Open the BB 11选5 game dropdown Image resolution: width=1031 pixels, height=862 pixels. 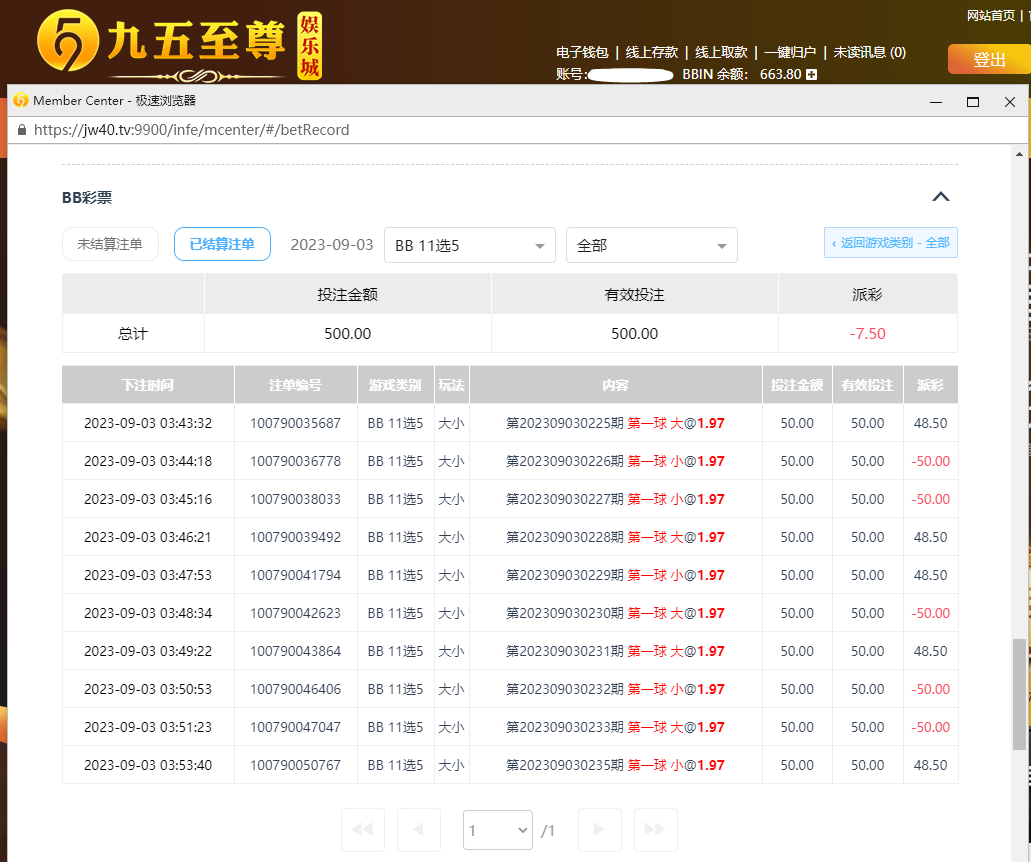tap(469, 245)
